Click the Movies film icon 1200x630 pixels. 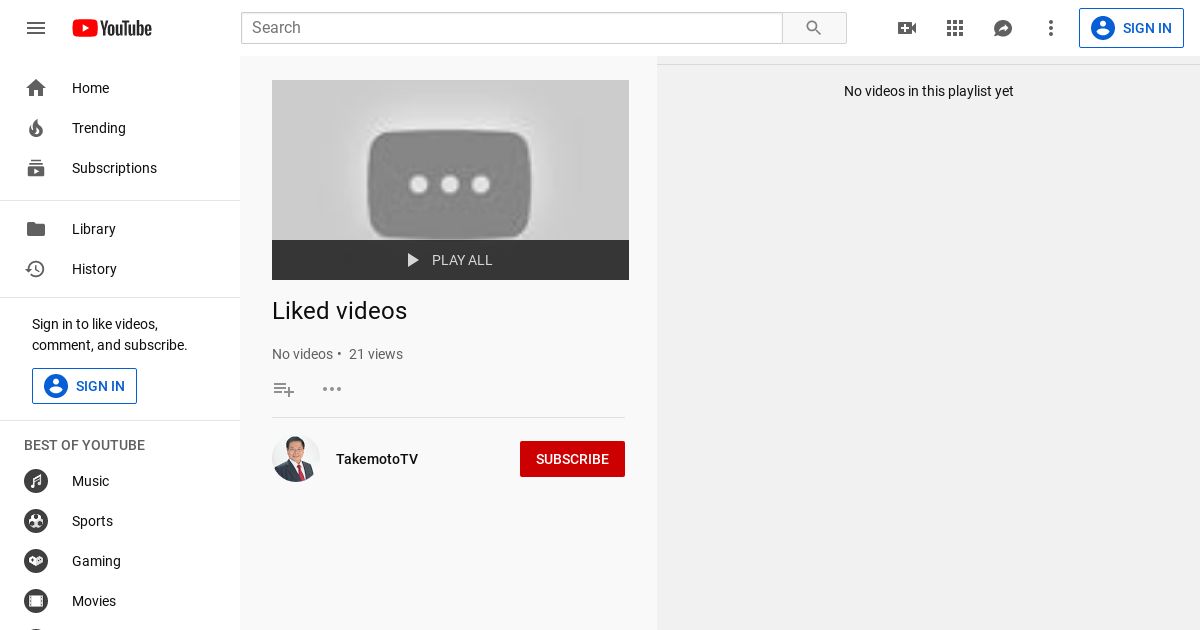[x=36, y=601]
